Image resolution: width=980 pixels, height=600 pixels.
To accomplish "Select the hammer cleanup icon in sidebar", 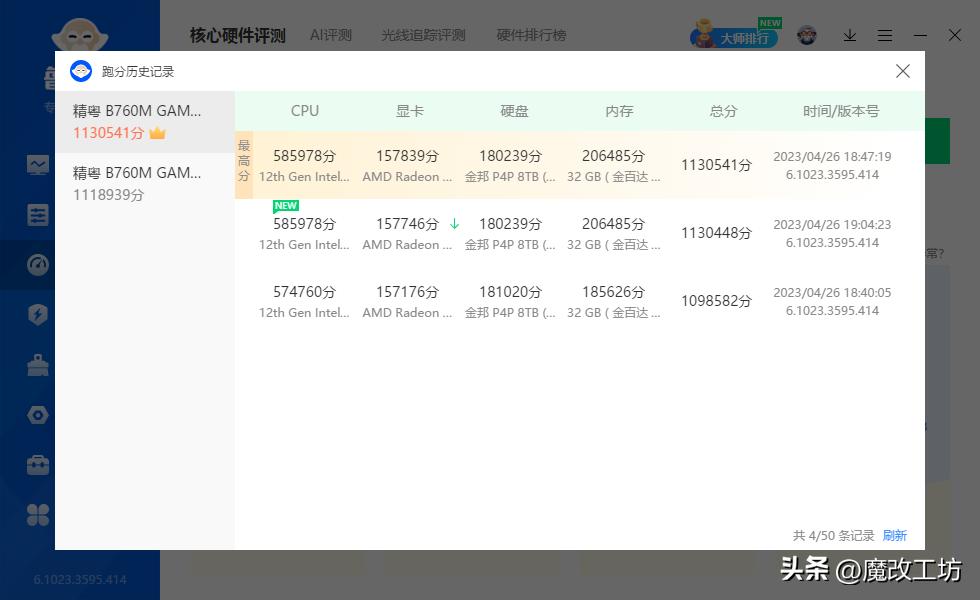I will pyautogui.click(x=37, y=364).
